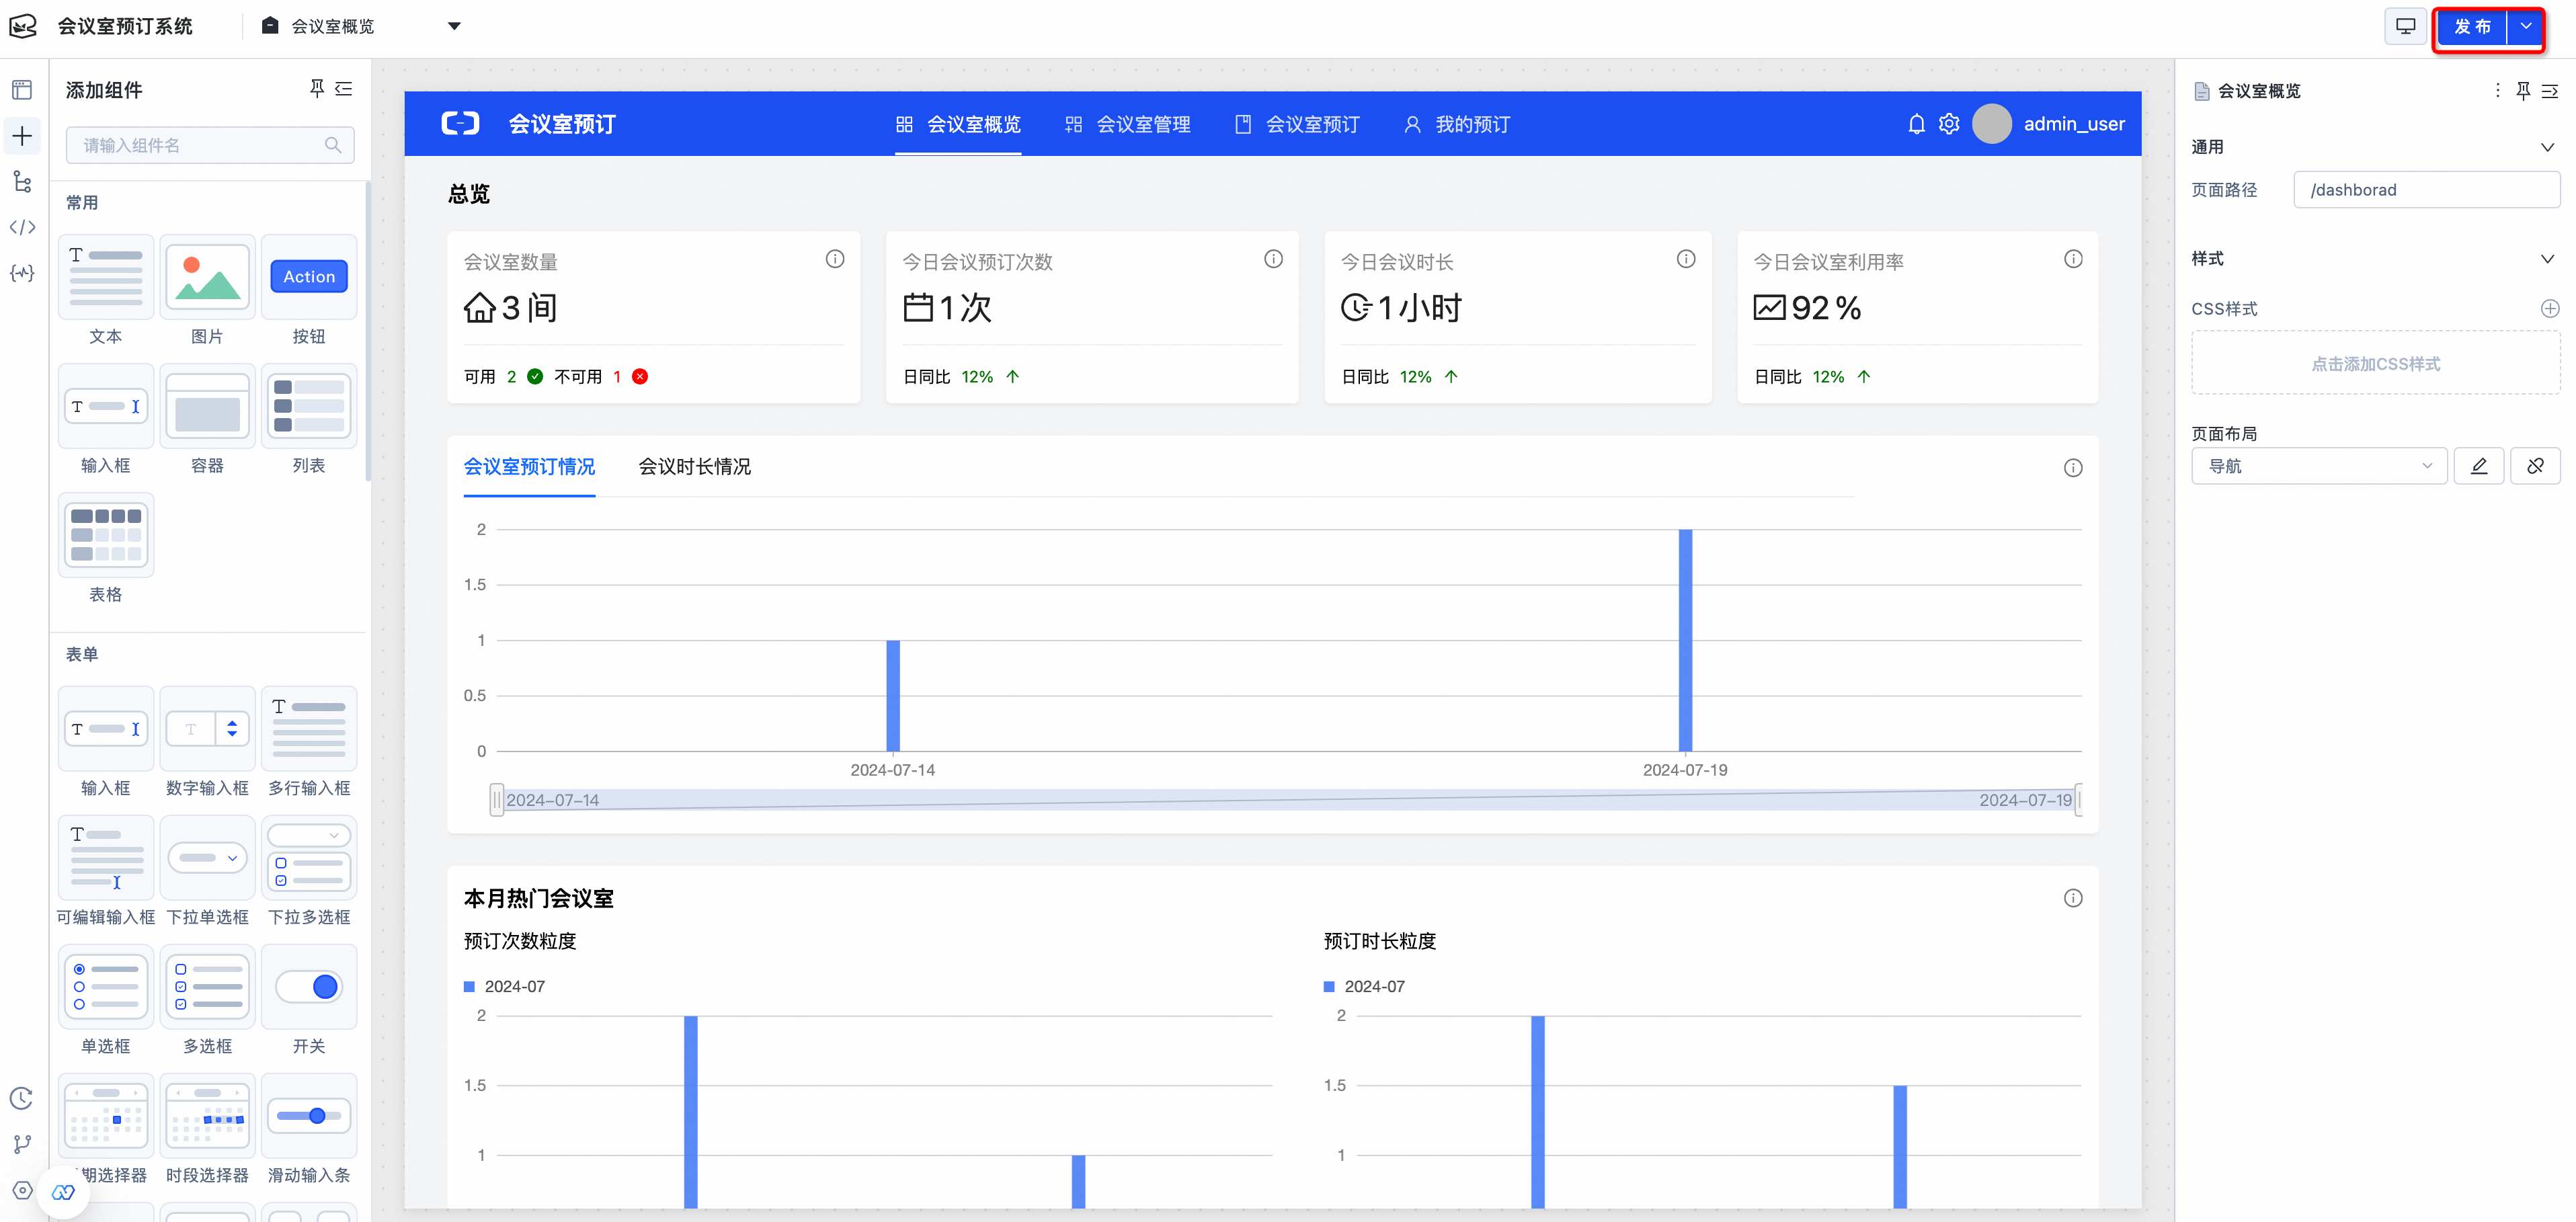Open the publish dropdown arrow
This screenshot has width=2576, height=1222.
point(2525,26)
